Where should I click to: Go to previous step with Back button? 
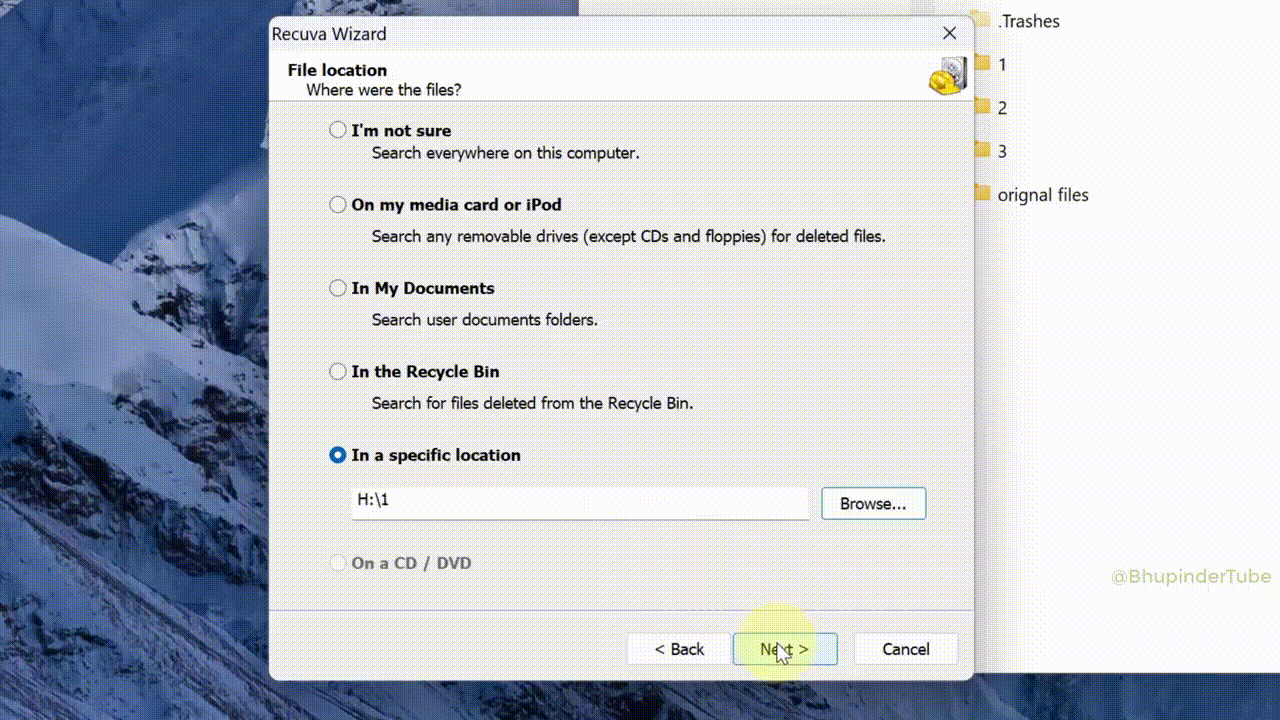point(679,649)
